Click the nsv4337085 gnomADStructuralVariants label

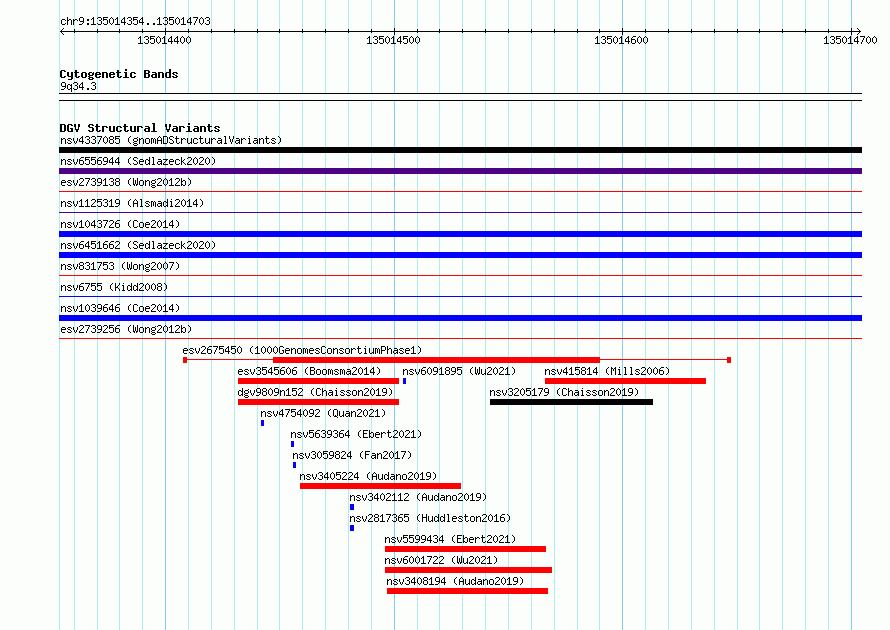171,140
